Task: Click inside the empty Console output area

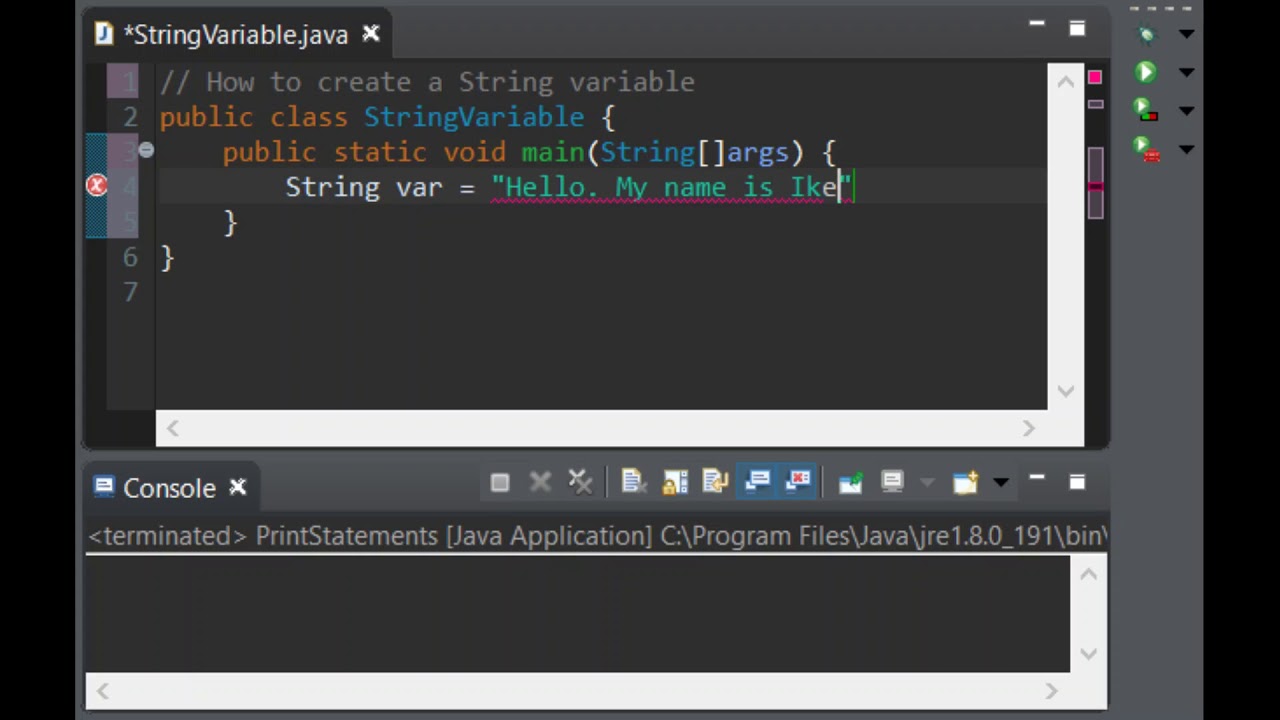Action: point(577,614)
